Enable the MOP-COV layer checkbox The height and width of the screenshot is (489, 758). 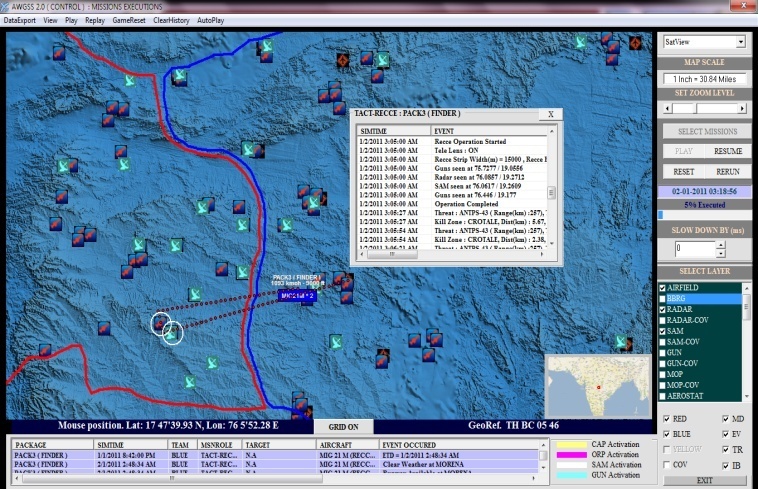pos(663,386)
